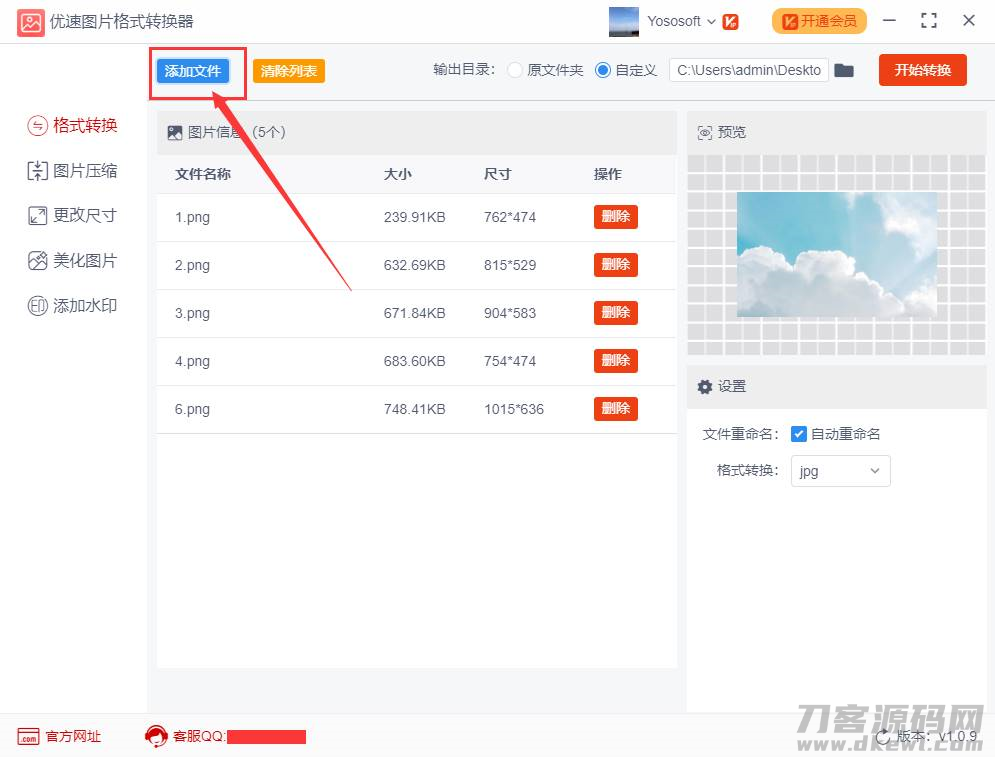
Task: Close the converter window
Action: pyautogui.click(x=968, y=21)
